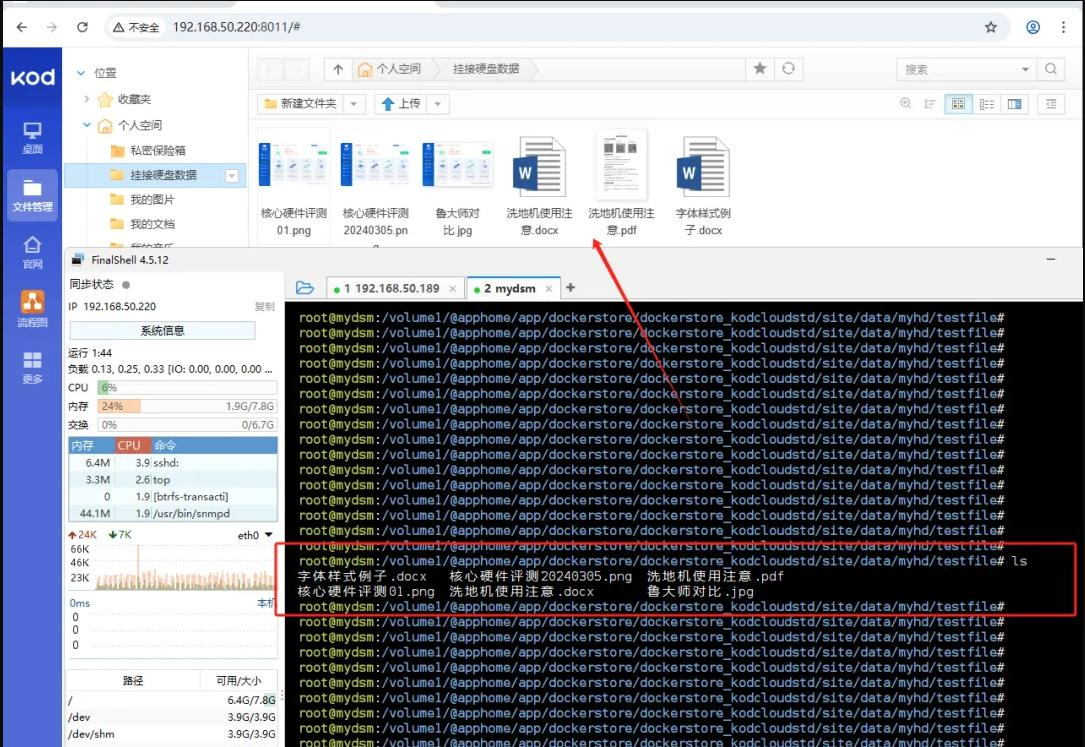Switch to list view
The image size is (1085, 747).
[x=987, y=104]
